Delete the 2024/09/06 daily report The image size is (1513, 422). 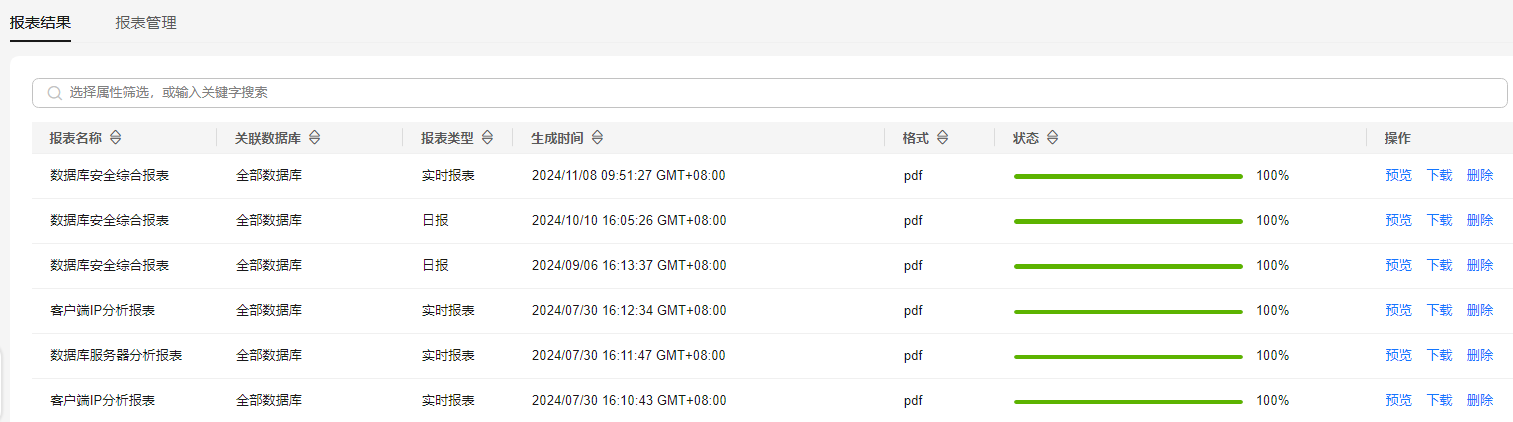[x=1480, y=265]
